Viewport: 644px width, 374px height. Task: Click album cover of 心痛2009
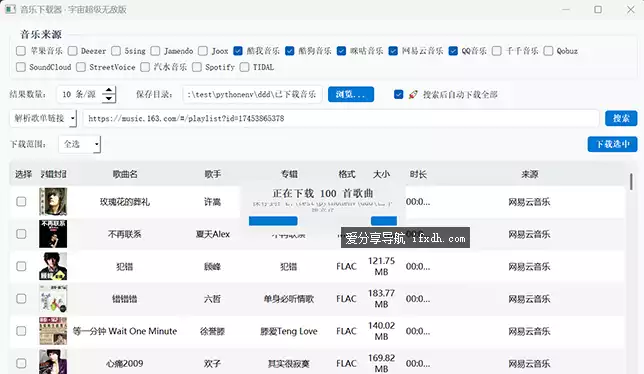(x=53, y=362)
